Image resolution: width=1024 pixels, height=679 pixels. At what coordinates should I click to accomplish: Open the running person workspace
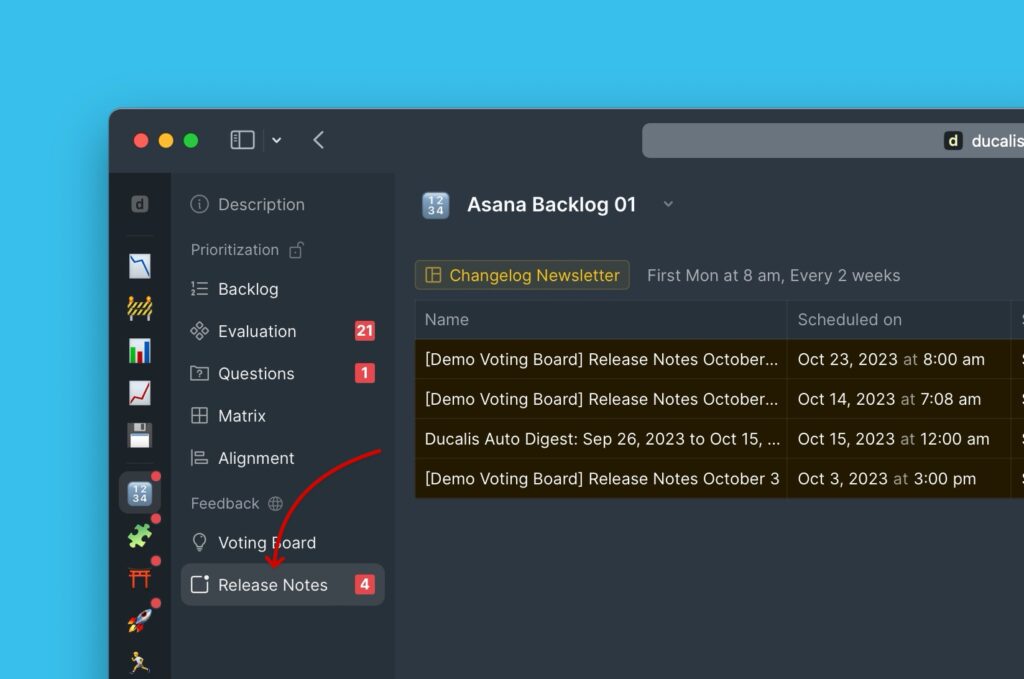point(140,661)
